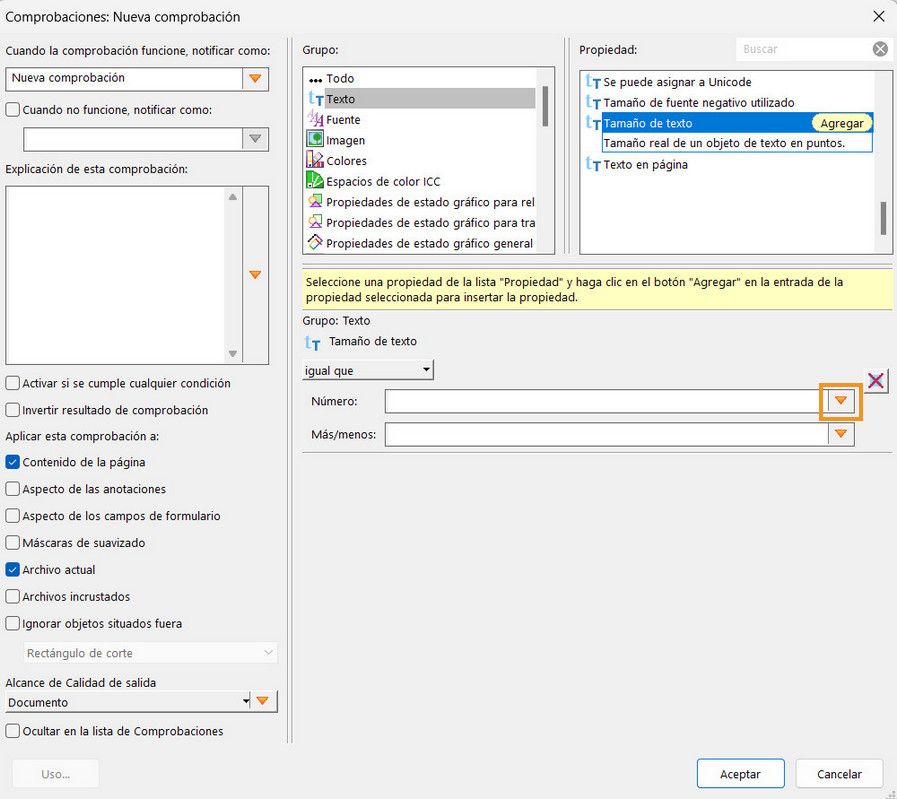Clear the Buscar search field with X icon
The height and width of the screenshot is (799, 897).
tap(880, 49)
